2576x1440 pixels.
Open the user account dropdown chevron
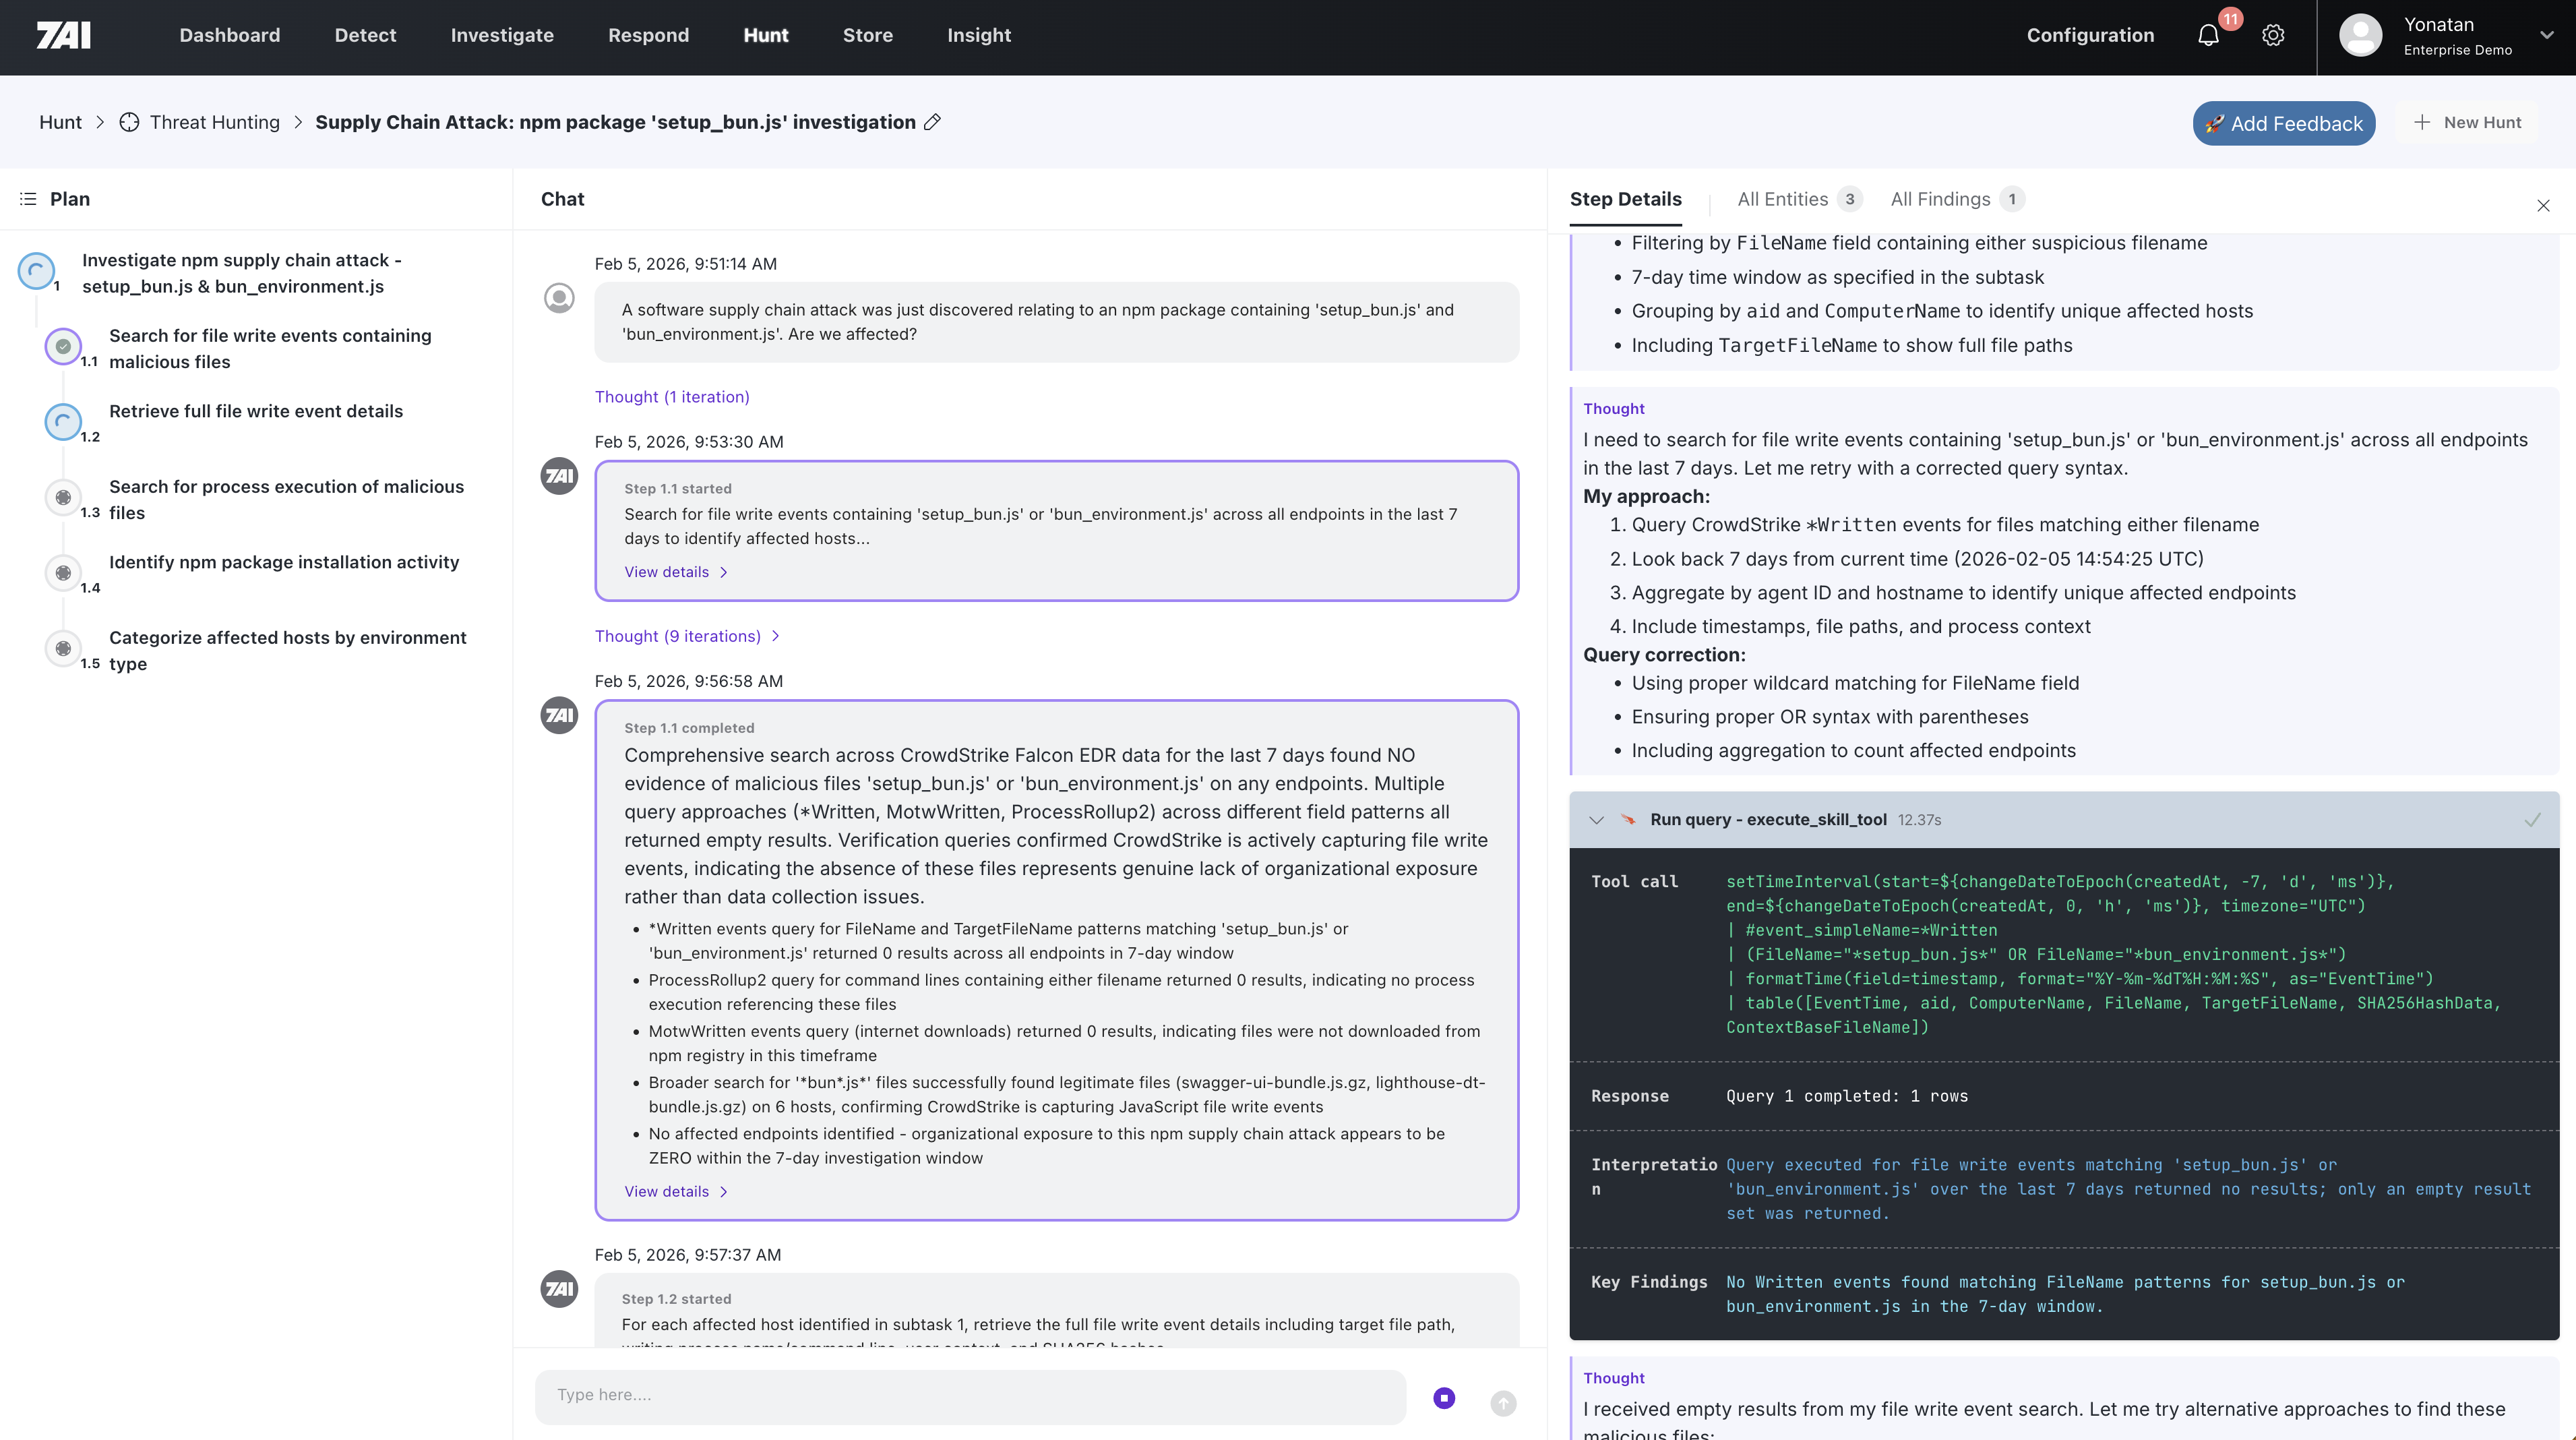pyautogui.click(x=2546, y=35)
